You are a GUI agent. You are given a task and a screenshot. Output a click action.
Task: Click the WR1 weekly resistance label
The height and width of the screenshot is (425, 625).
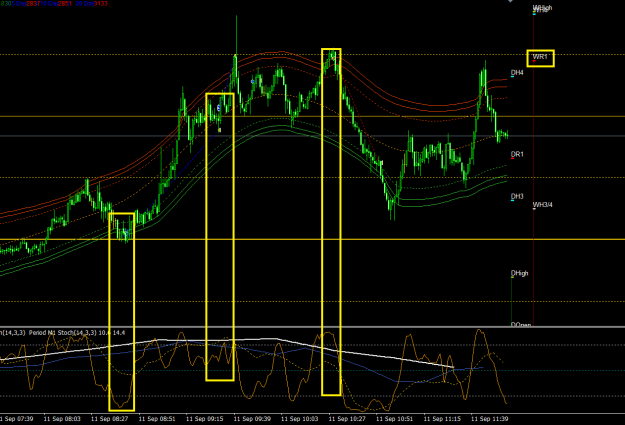(x=540, y=57)
